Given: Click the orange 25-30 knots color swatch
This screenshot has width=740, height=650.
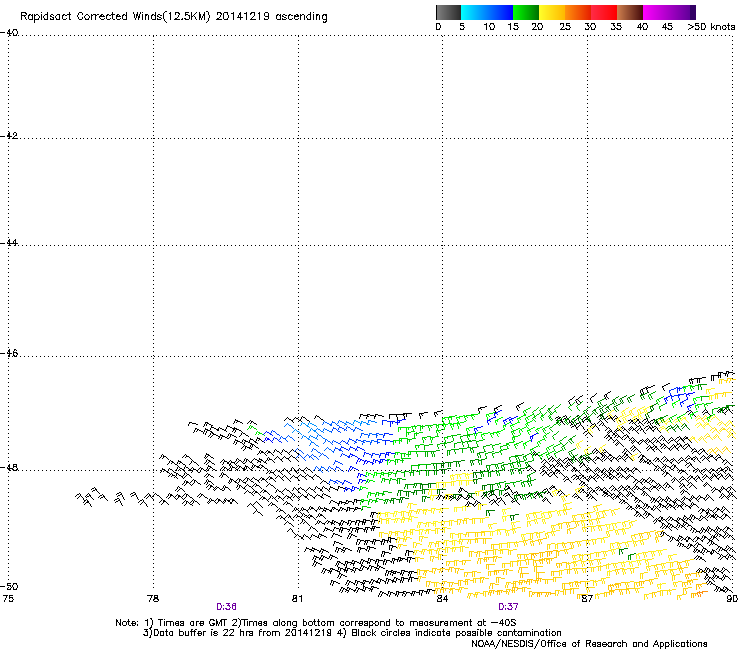Looking at the screenshot, I should [578, 12].
